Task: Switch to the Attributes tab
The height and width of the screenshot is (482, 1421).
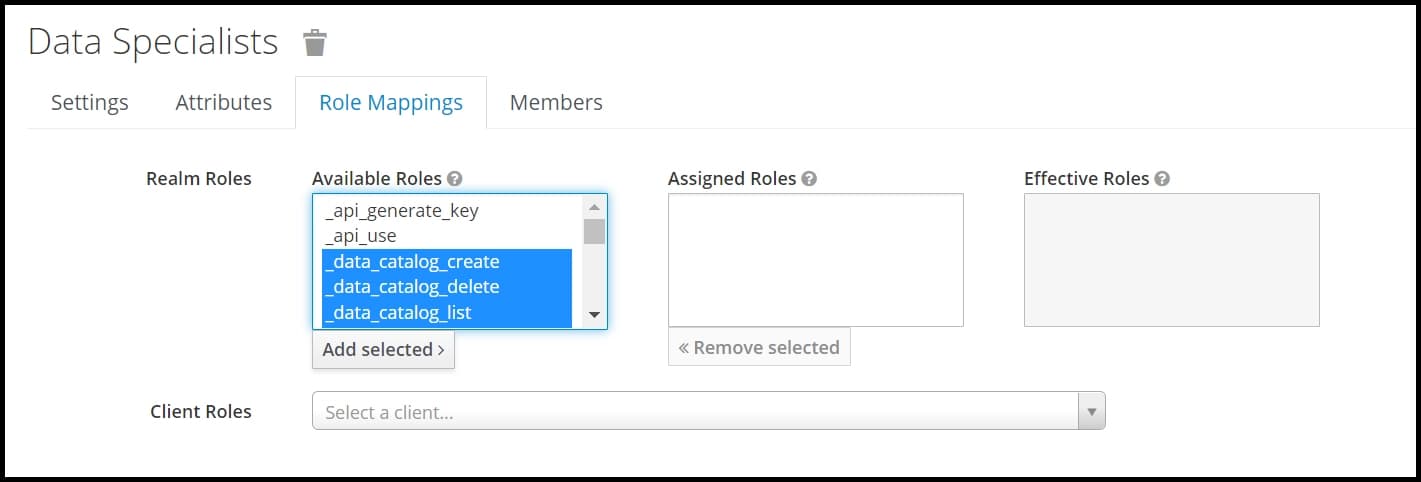Action: [224, 102]
